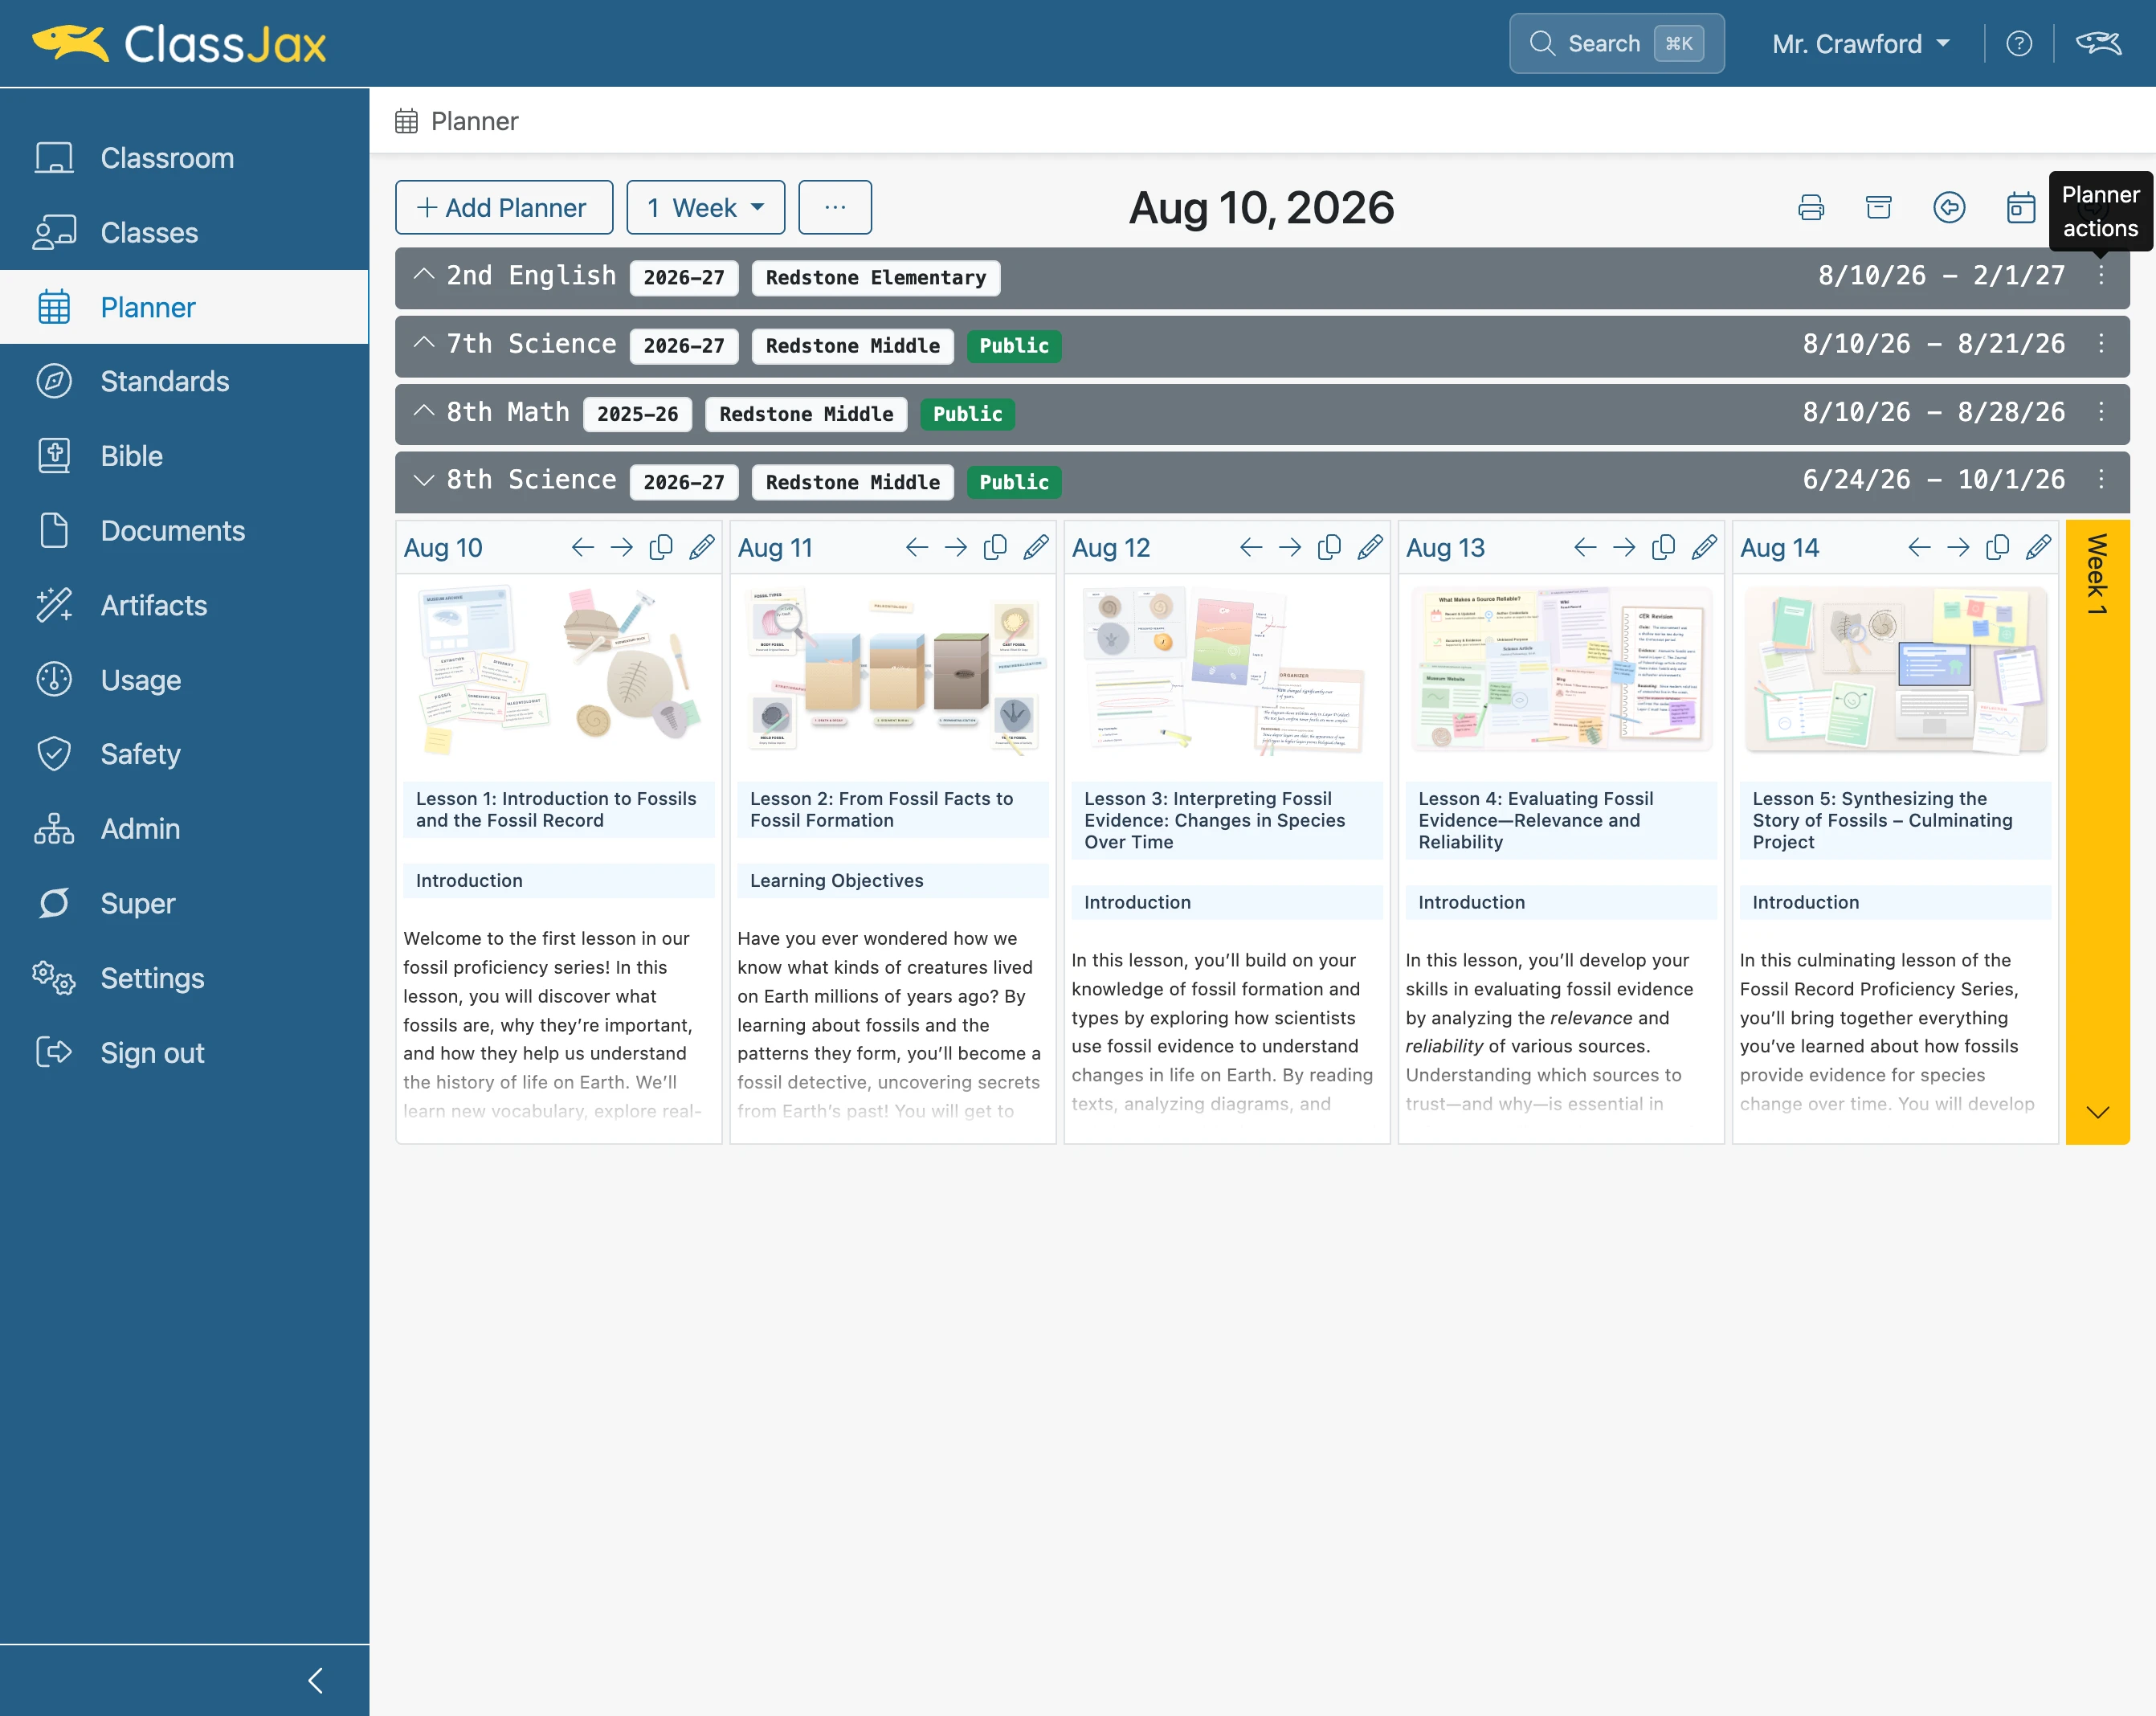Click the Public badge on 7th Science
The width and height of the screenshot is (2156, 1716).
[x=1014, y=346]
